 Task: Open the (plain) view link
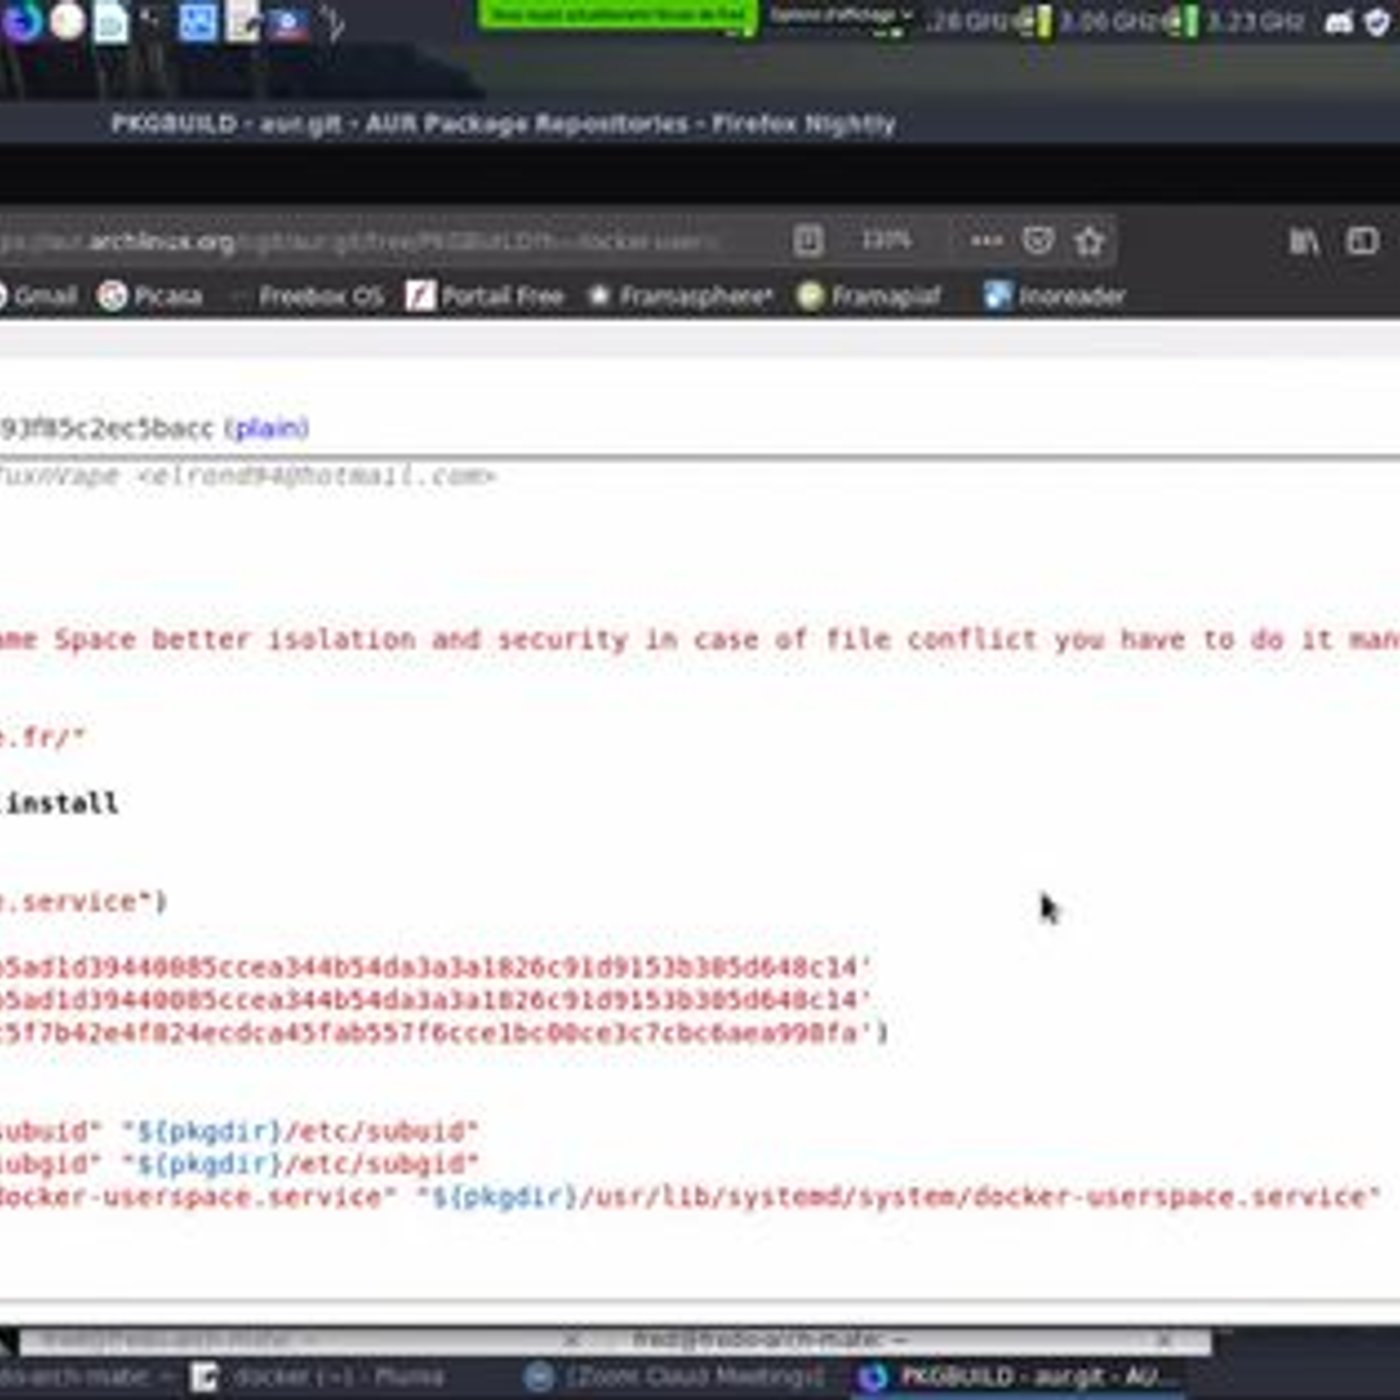pyautogui.click(x=267, y=428)
